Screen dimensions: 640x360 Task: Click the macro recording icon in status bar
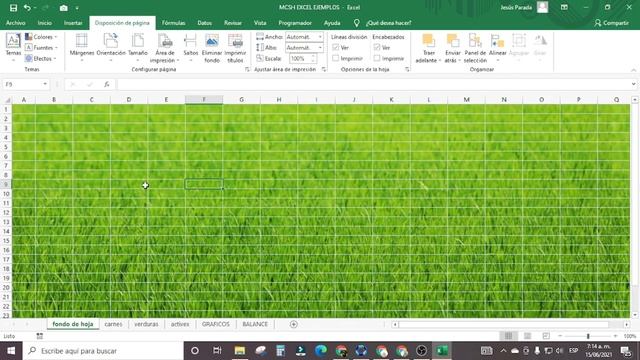coord(40,336)
